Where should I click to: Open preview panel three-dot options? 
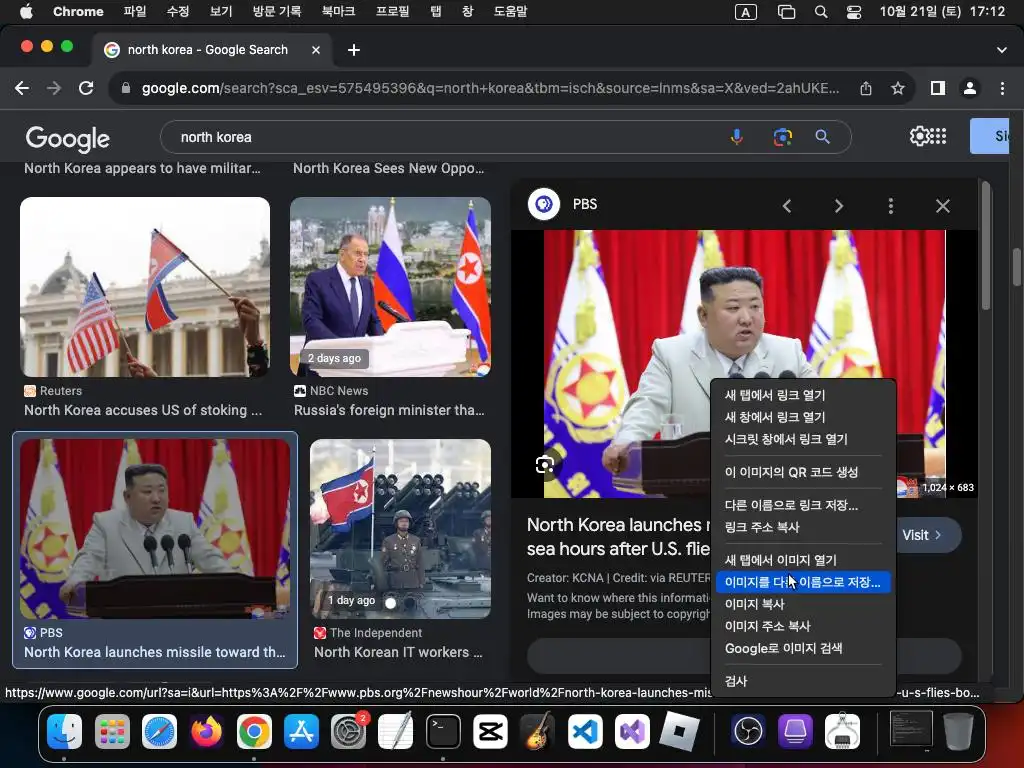(x=891, y=206)
